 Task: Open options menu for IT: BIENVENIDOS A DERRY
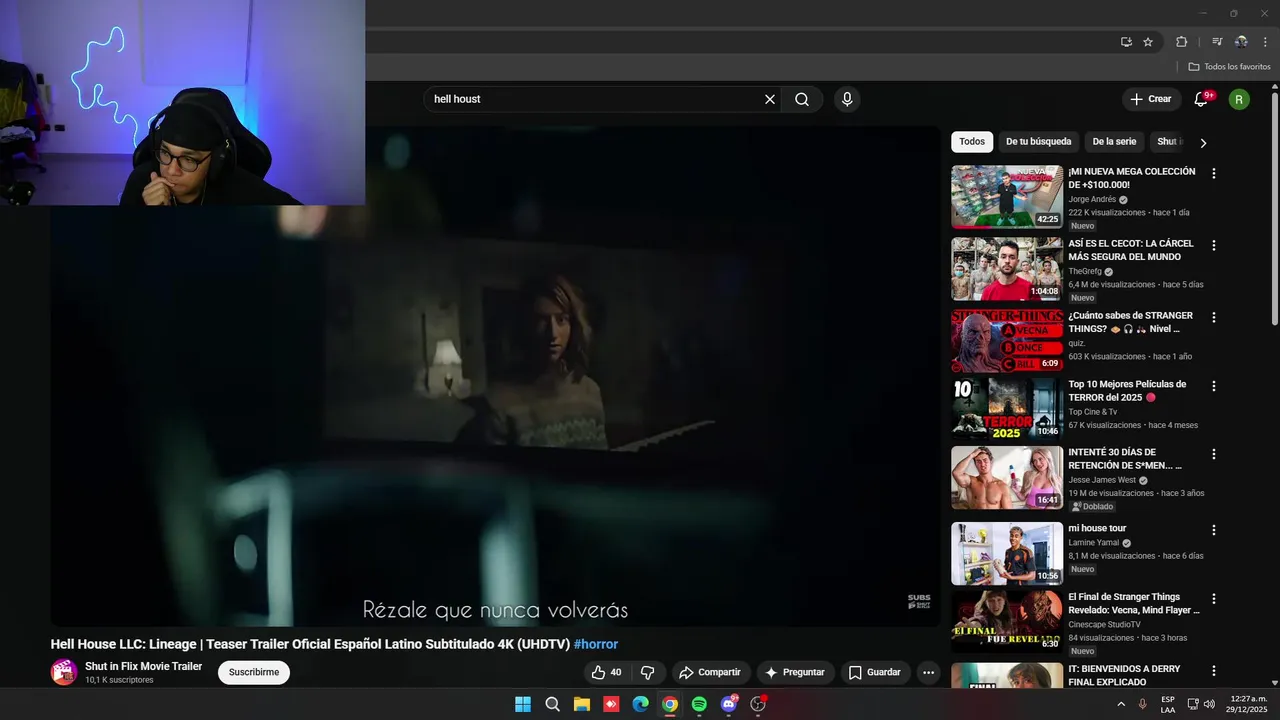pos(1214,671)
